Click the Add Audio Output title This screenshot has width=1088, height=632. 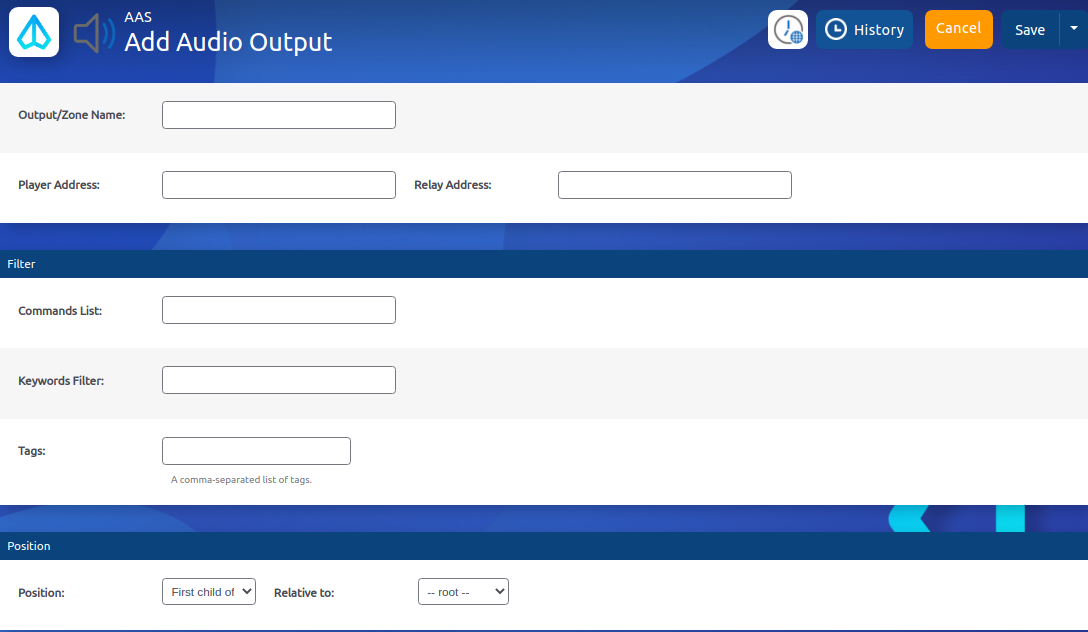pos(228,43)
